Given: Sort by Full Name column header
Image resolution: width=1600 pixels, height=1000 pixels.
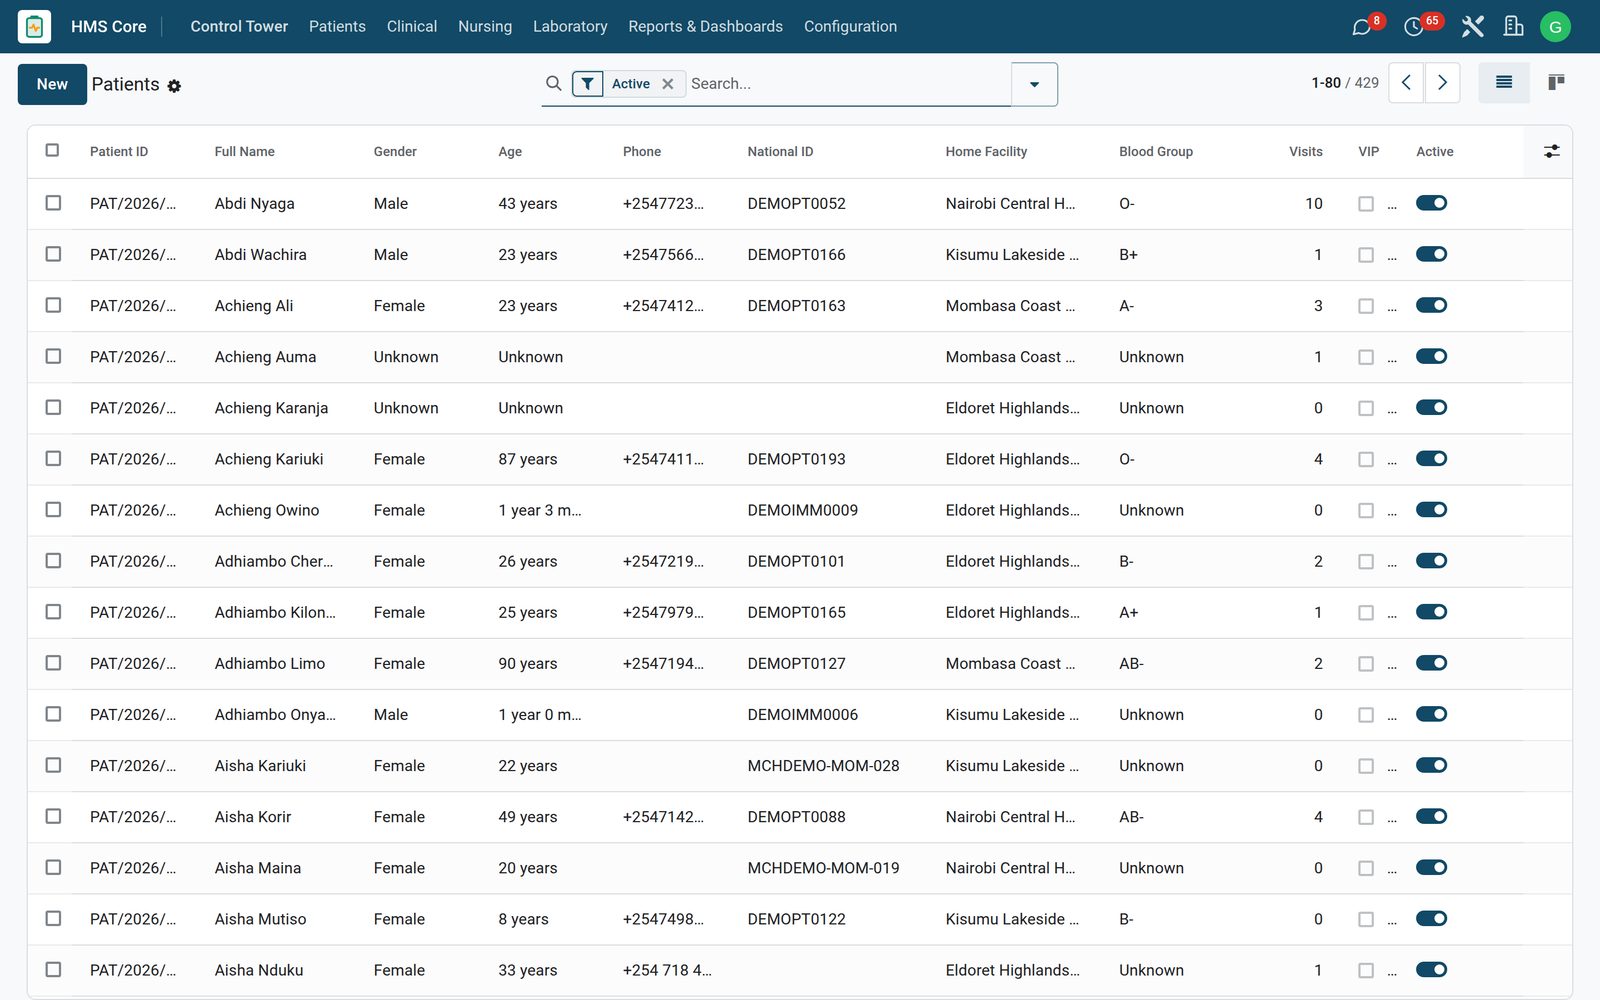Looking at the screenshot, I should pos(245,152).
